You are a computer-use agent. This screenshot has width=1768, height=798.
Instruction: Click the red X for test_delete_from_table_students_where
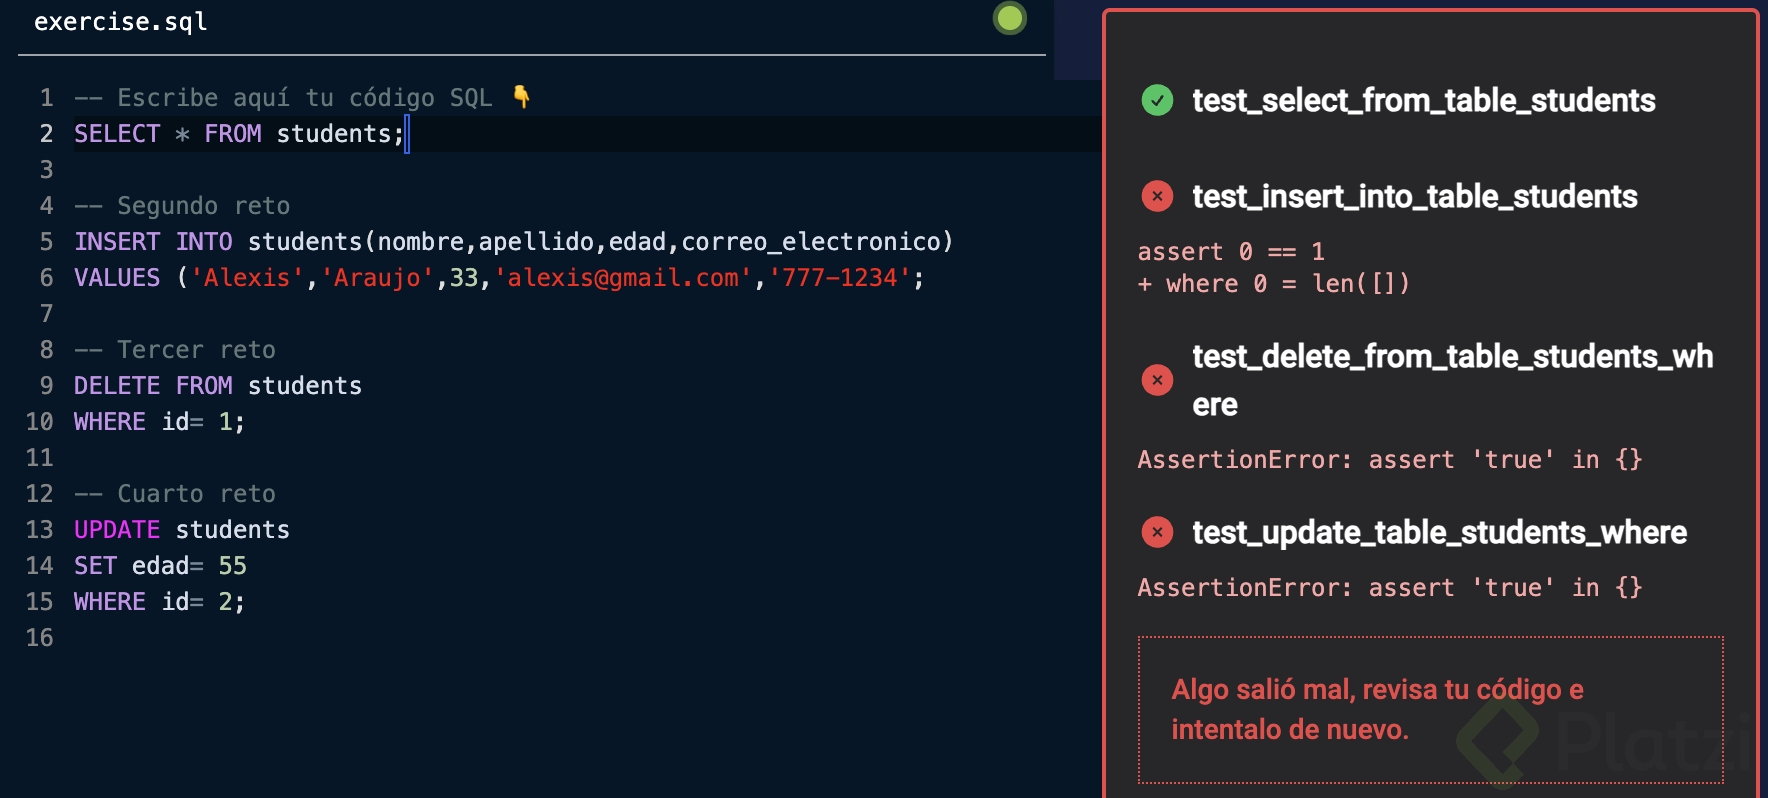pyautogui.click(x=1157, y=380)
